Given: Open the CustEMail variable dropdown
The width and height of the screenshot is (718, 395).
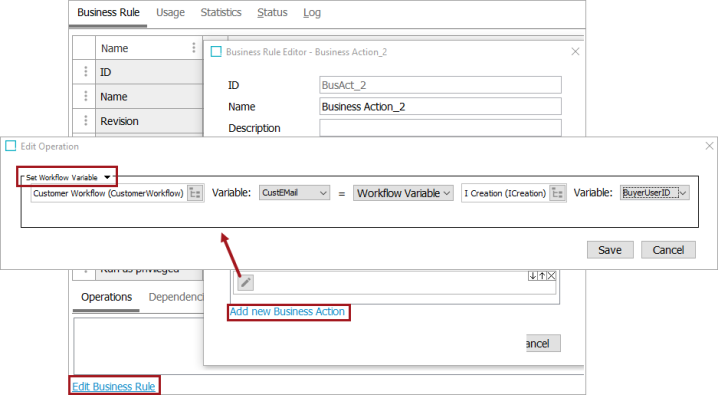Looking at the screenshot, I should [294, 193].
